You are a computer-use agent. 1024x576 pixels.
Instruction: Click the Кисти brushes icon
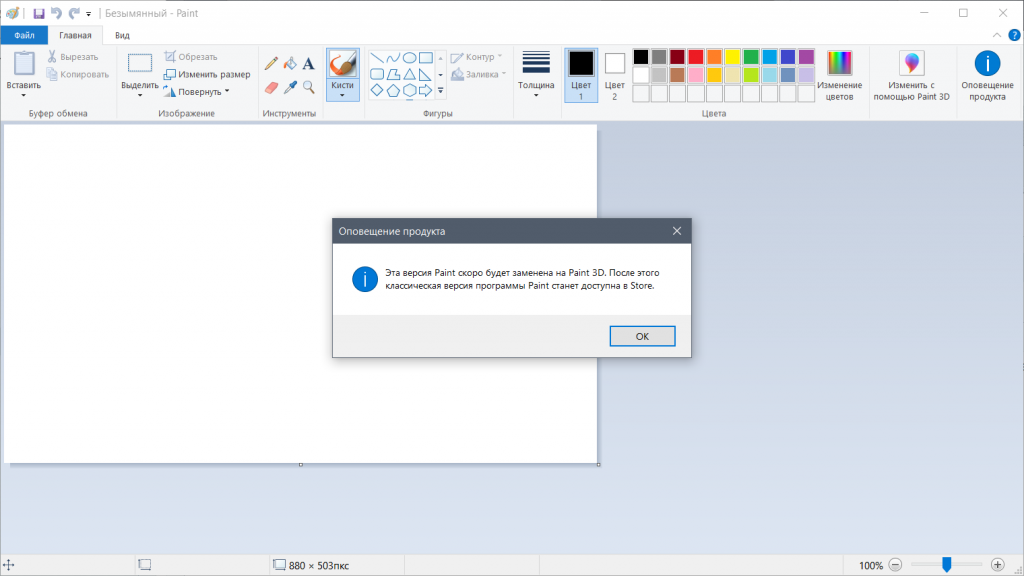tap(342, 64)
